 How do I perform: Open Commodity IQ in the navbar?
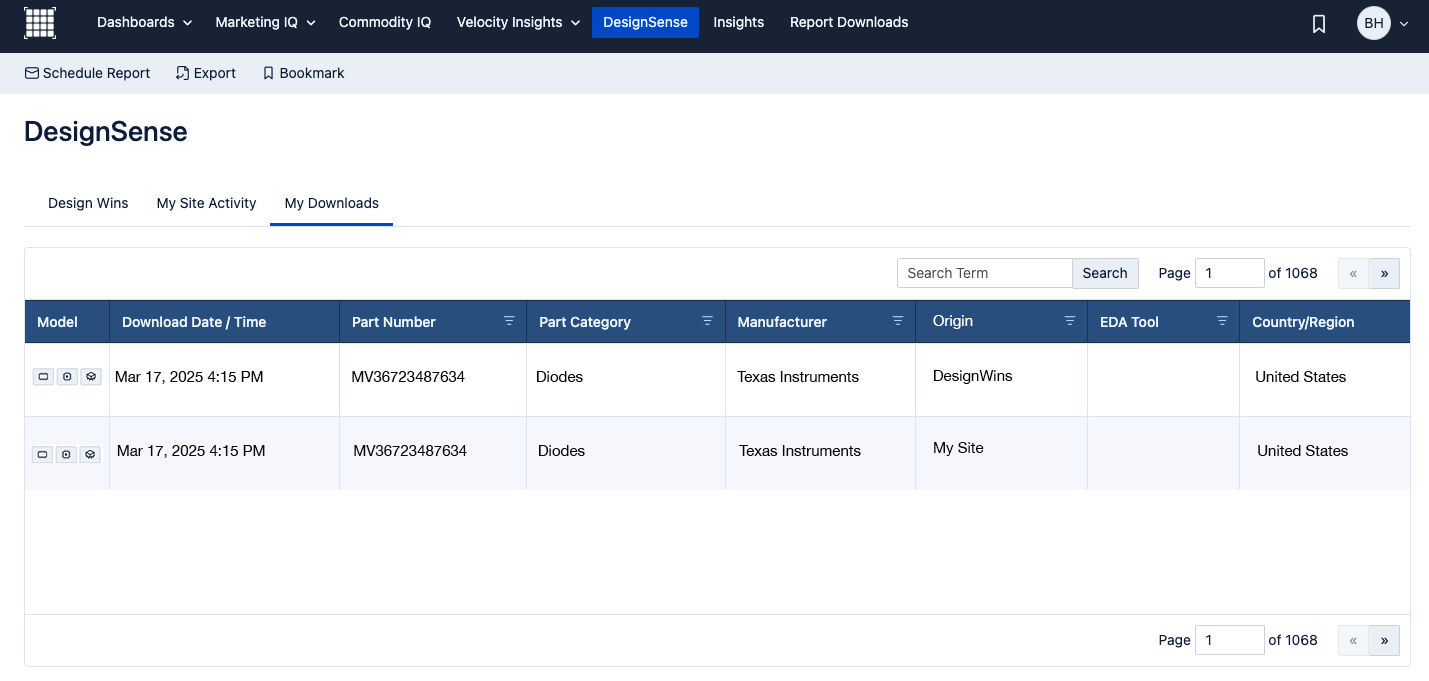click(385, 22)
